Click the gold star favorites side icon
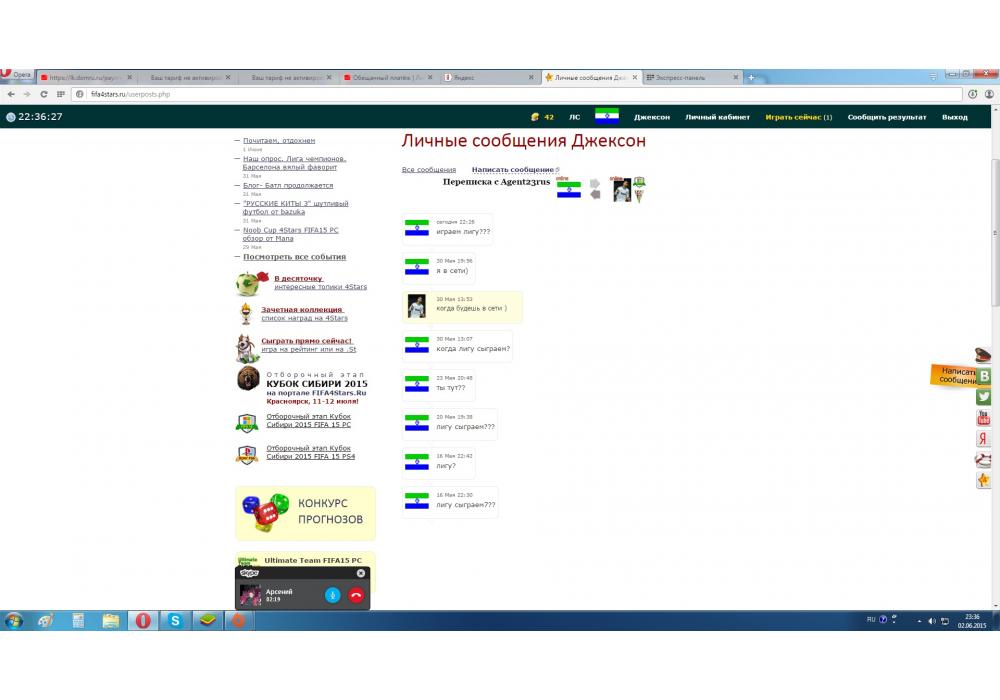This screenshot has width=1000, height=700. [984, 481]
